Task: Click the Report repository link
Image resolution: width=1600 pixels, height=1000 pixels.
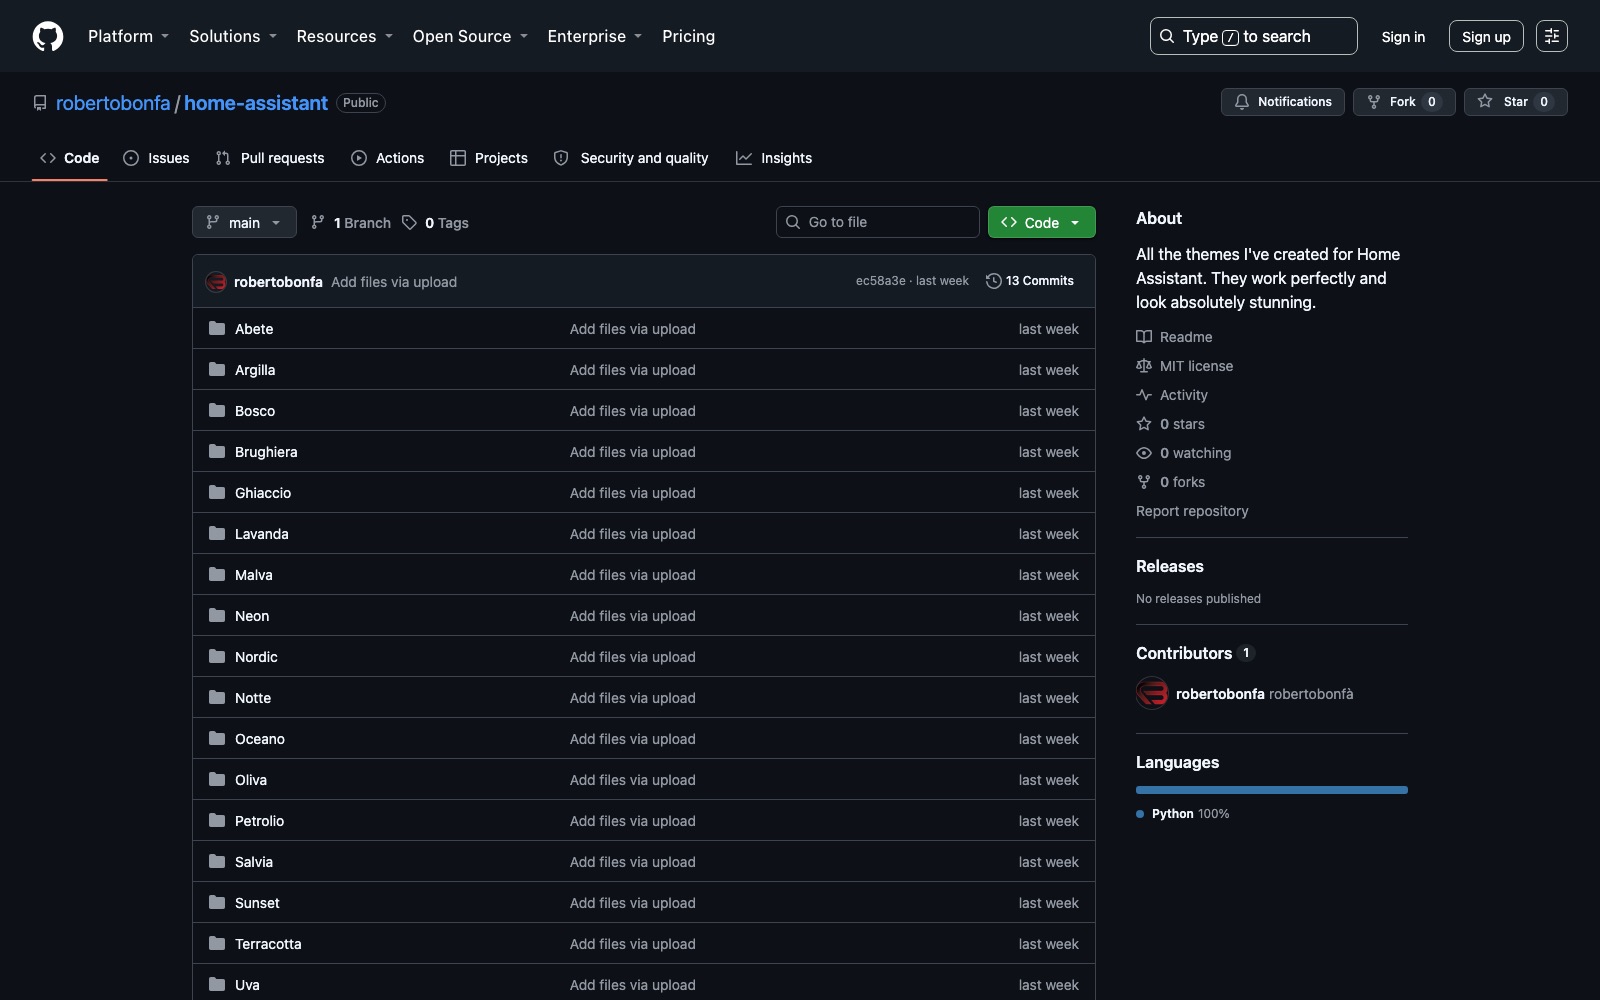Action: [x=1192, y=511]
